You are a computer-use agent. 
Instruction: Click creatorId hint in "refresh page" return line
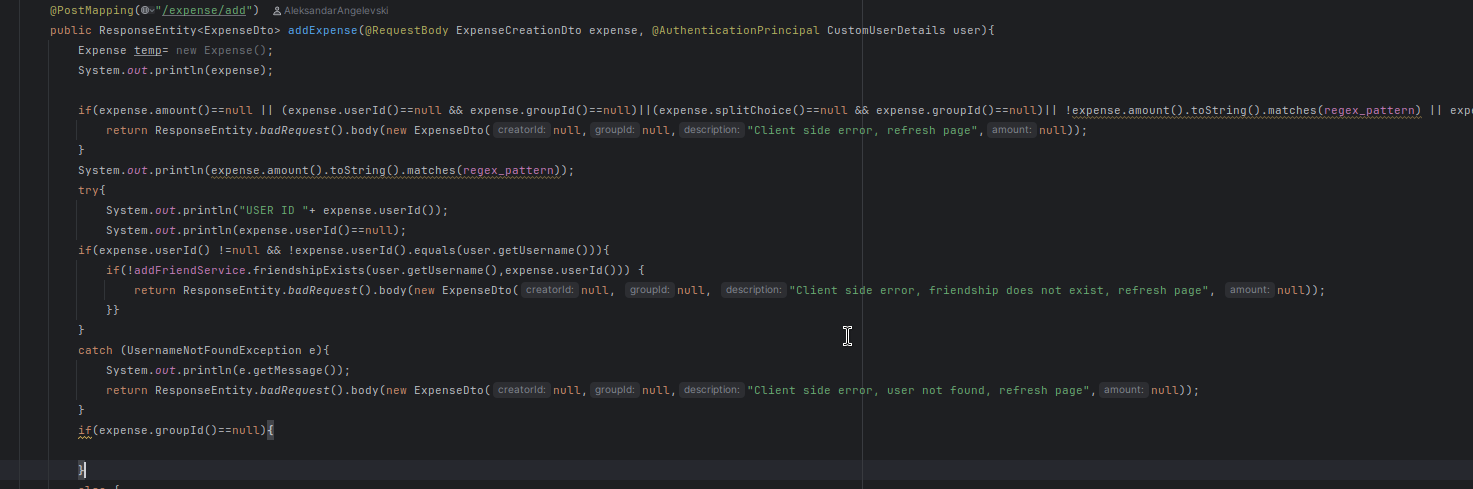521,130
